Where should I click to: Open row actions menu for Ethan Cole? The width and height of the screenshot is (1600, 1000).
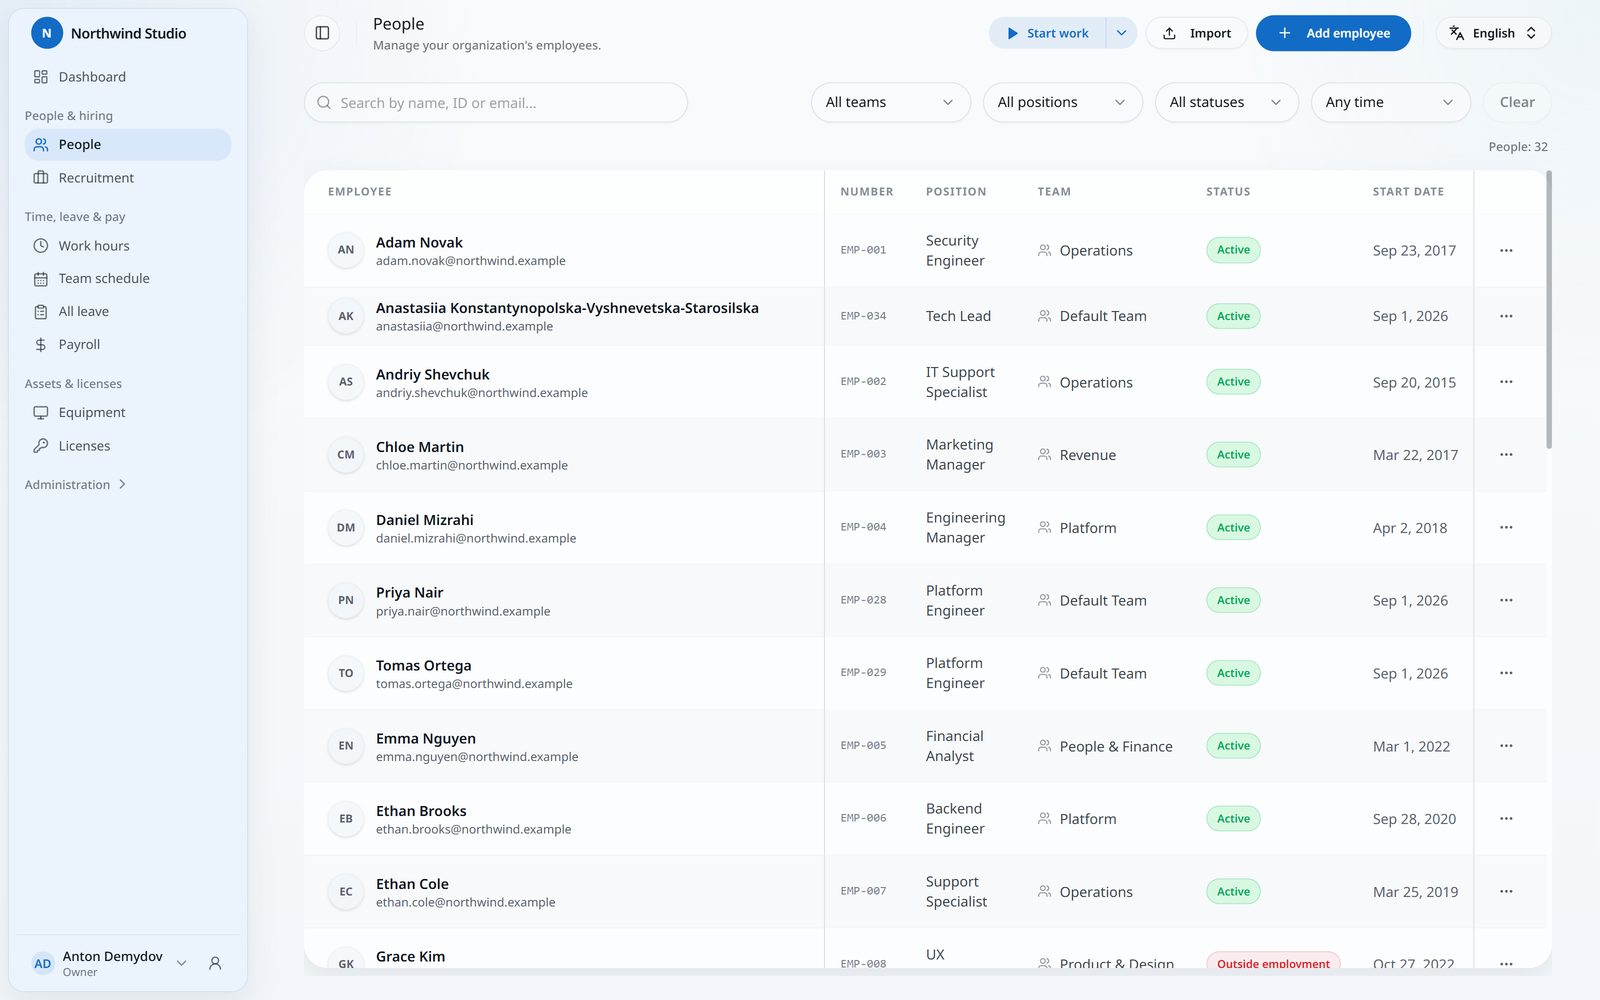[x=1506, y=891]
